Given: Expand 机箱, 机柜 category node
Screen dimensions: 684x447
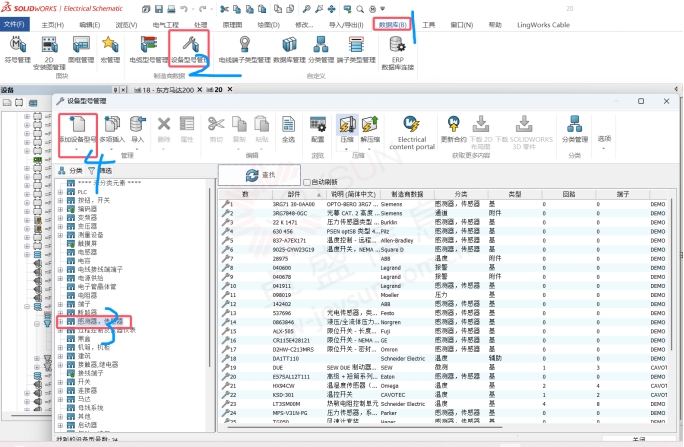Looking at the screenshot, I should [61, 348].
